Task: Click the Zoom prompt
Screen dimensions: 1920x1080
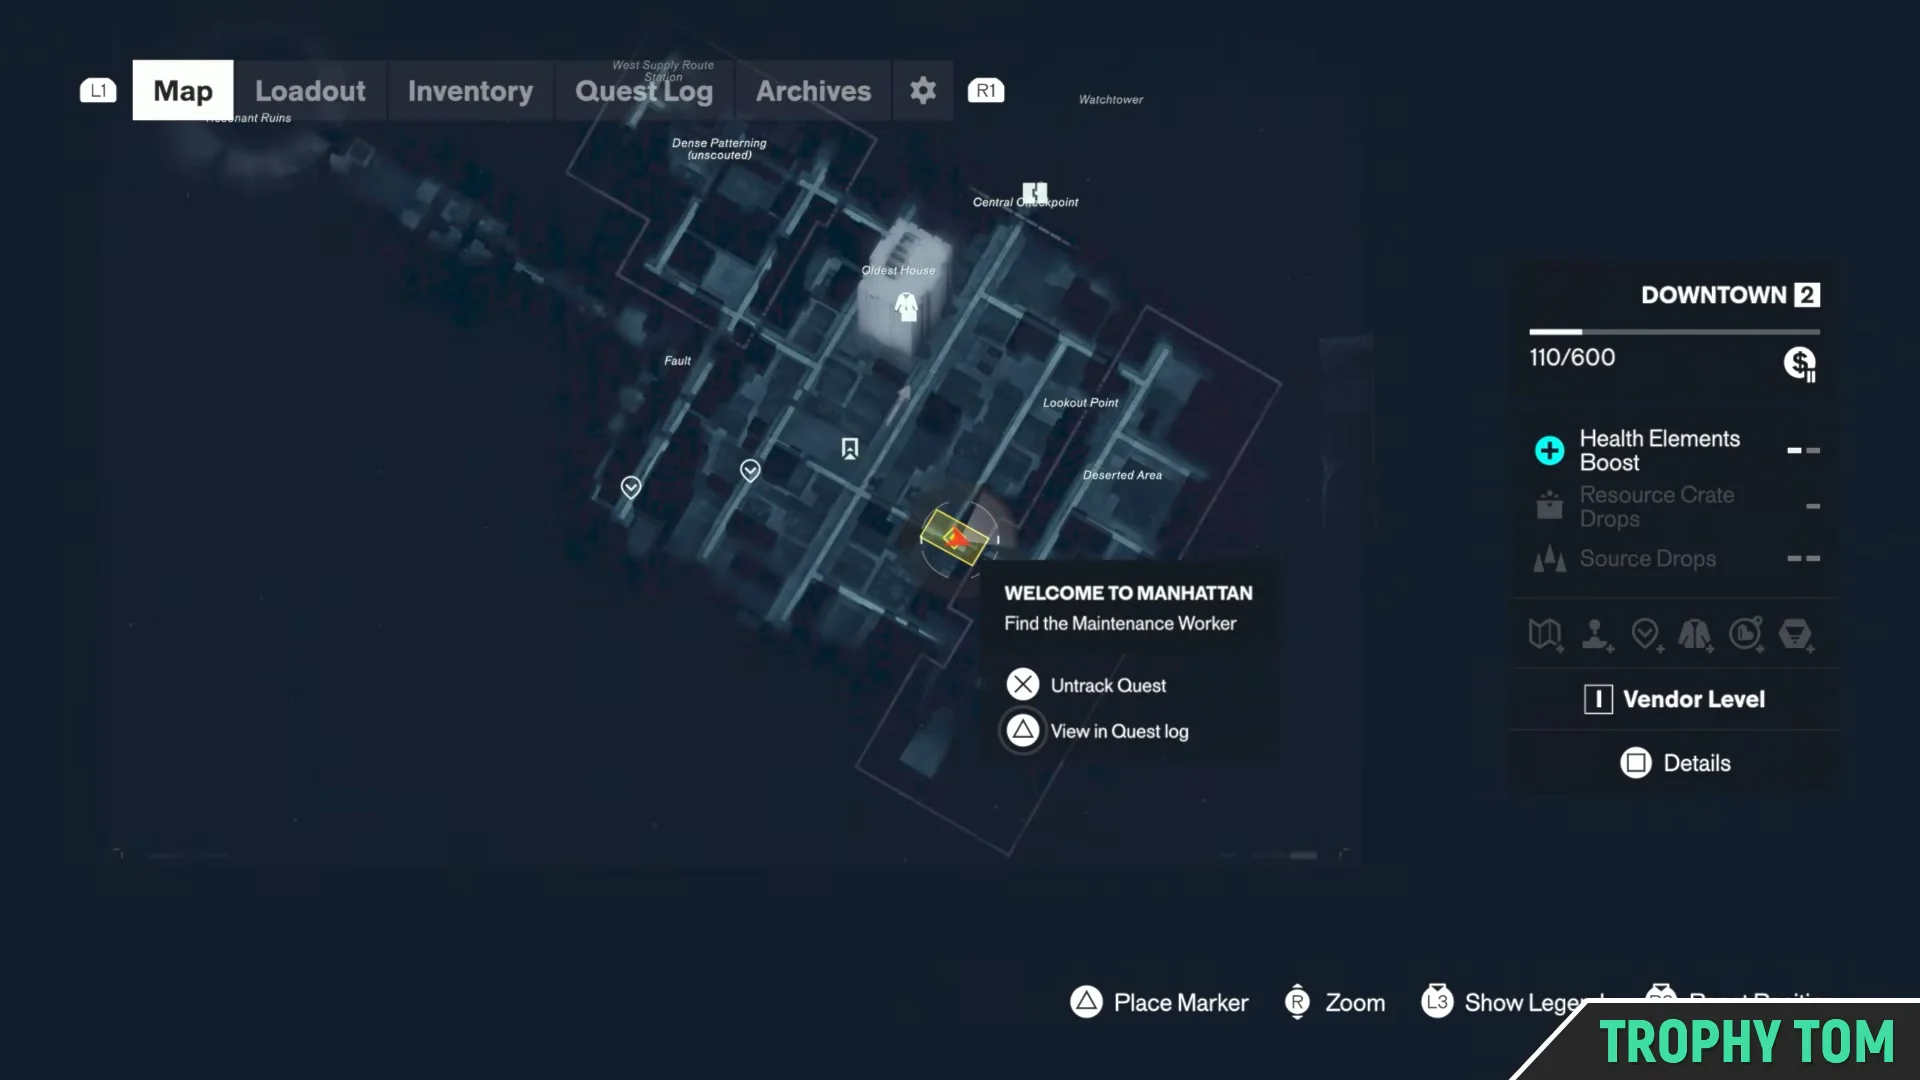Action: 1355,1002
